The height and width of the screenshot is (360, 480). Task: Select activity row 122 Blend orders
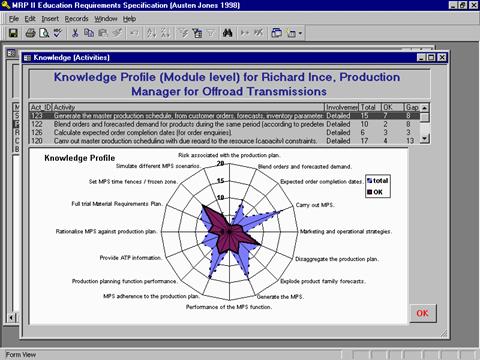[x=224, y=124]
